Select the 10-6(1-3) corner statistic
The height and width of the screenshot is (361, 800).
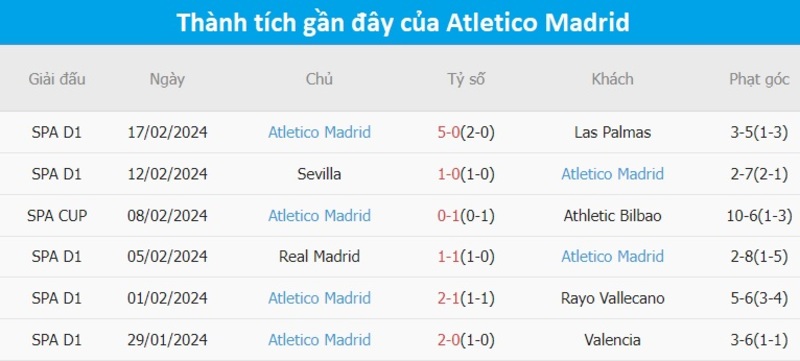759,216
